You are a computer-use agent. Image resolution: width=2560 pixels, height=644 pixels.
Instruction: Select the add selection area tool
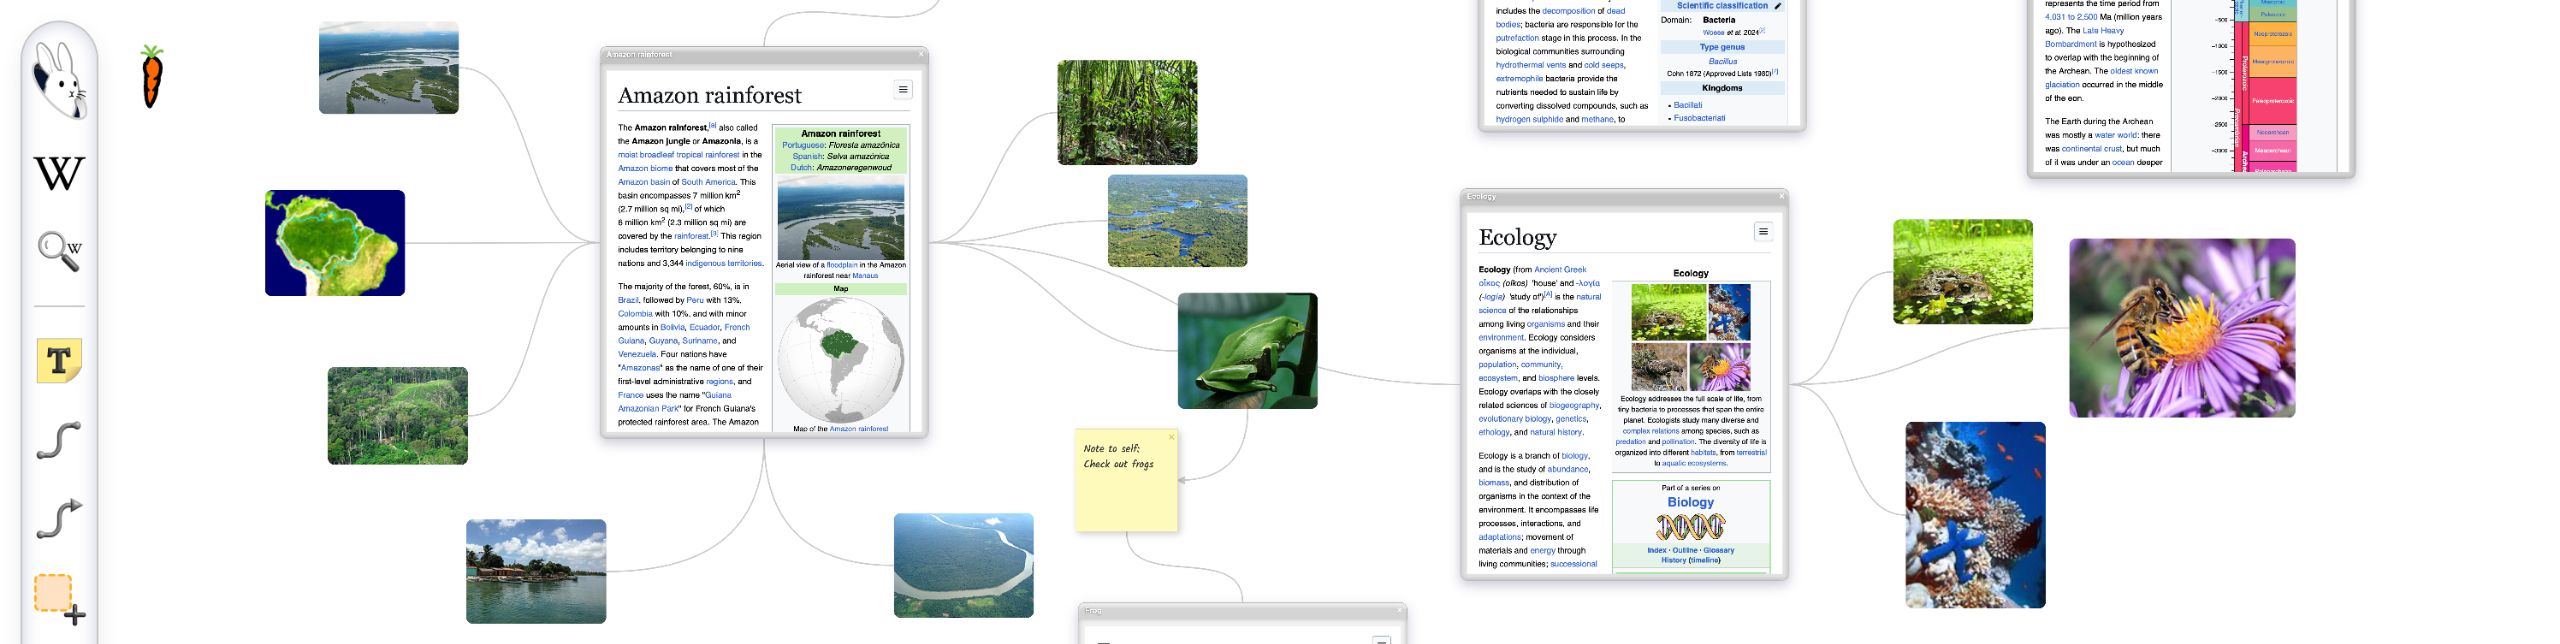pyautogui.click(x=59, y=598)
